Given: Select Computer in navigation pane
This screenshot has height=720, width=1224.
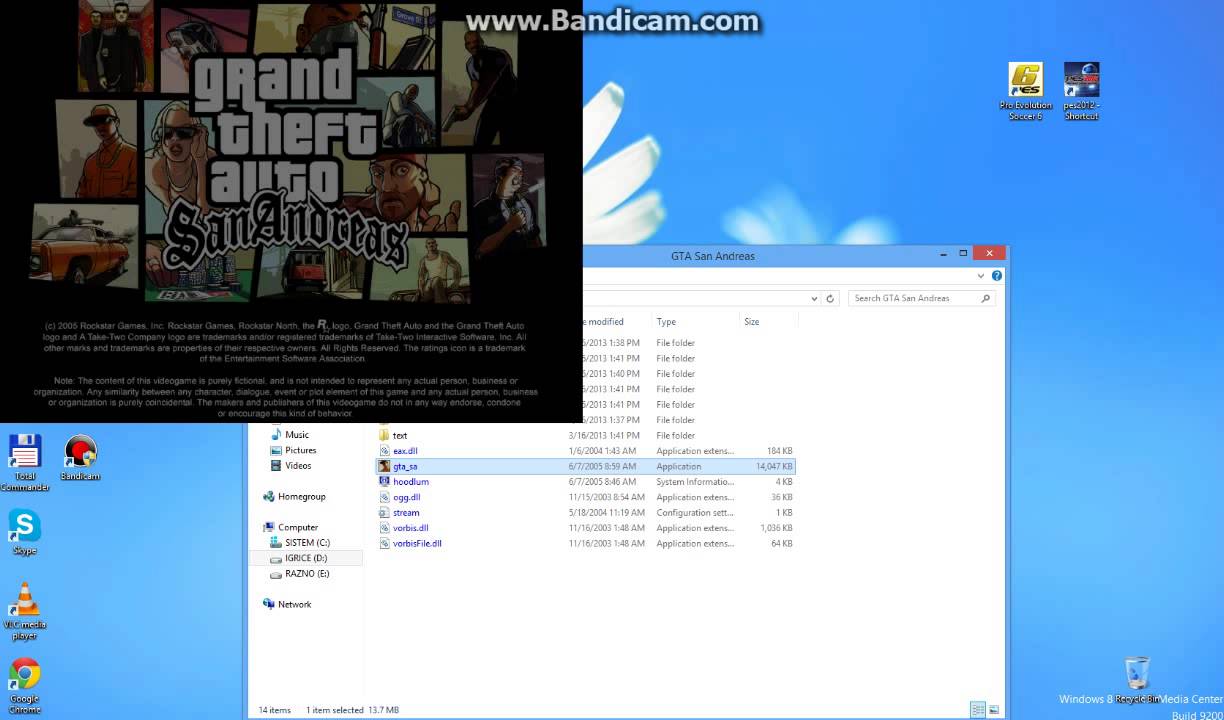Looking at the screenshot, I should [298, 528].
